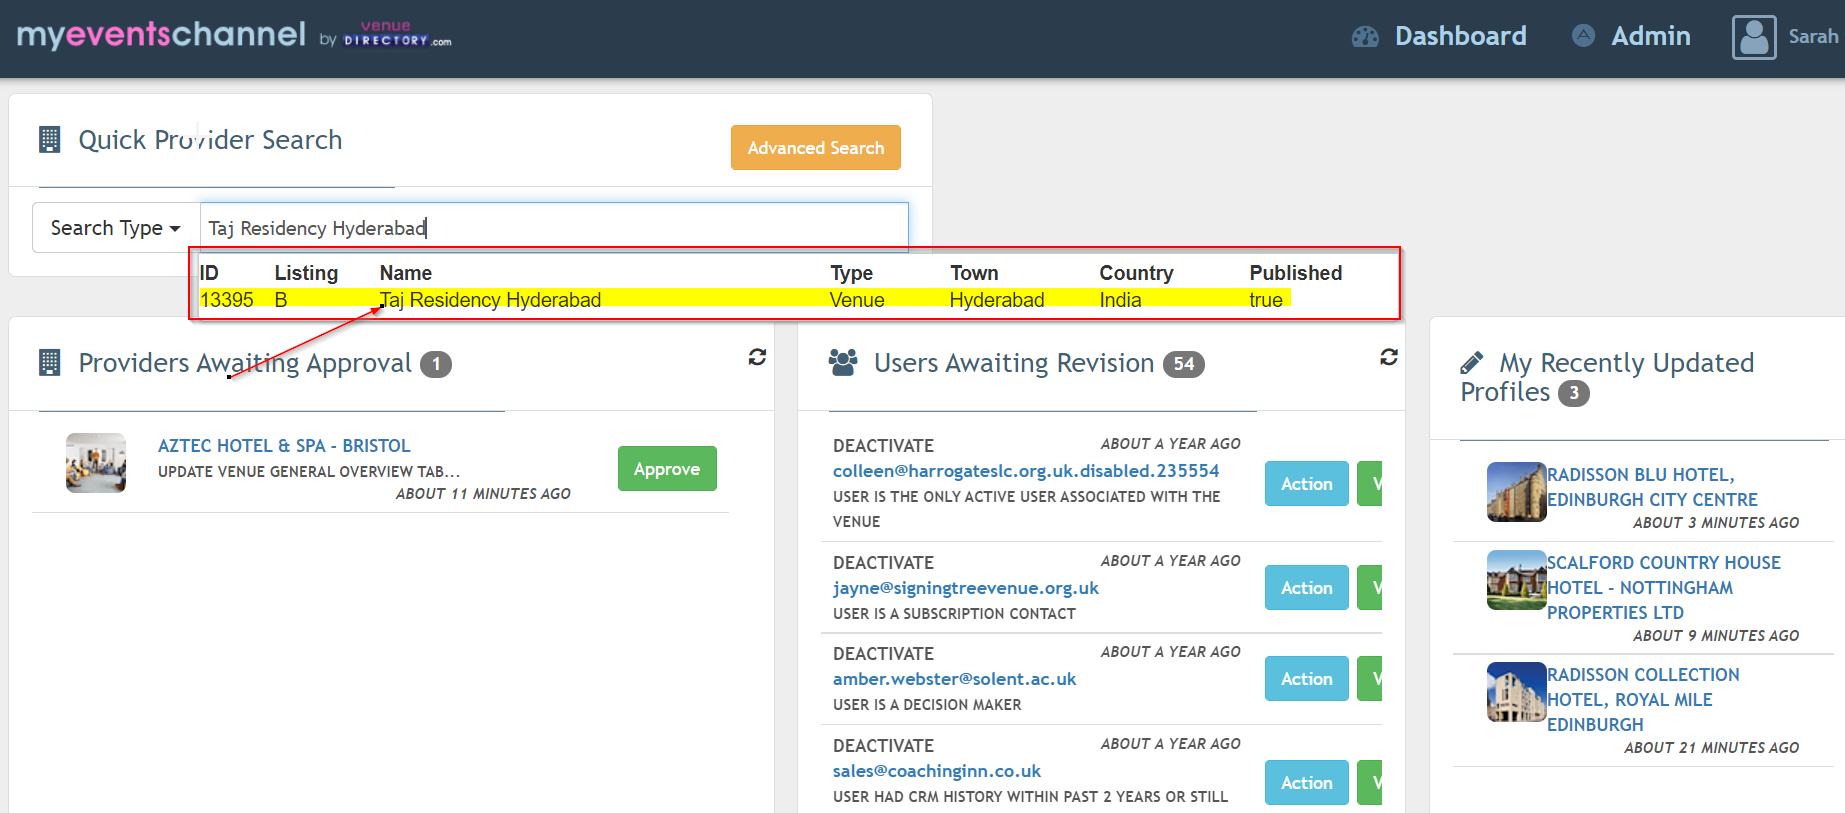The image size is (1845, 813).
Task: Open the Search Type dropdown
Action: 116,228
